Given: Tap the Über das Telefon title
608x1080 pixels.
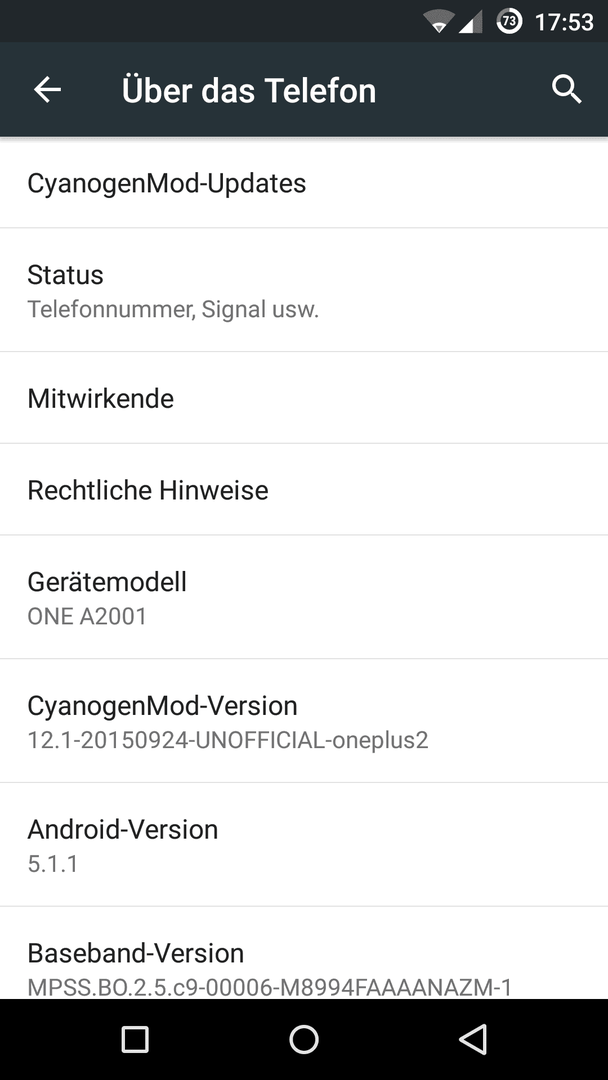Looking at the screenshot, I should 249,90.
